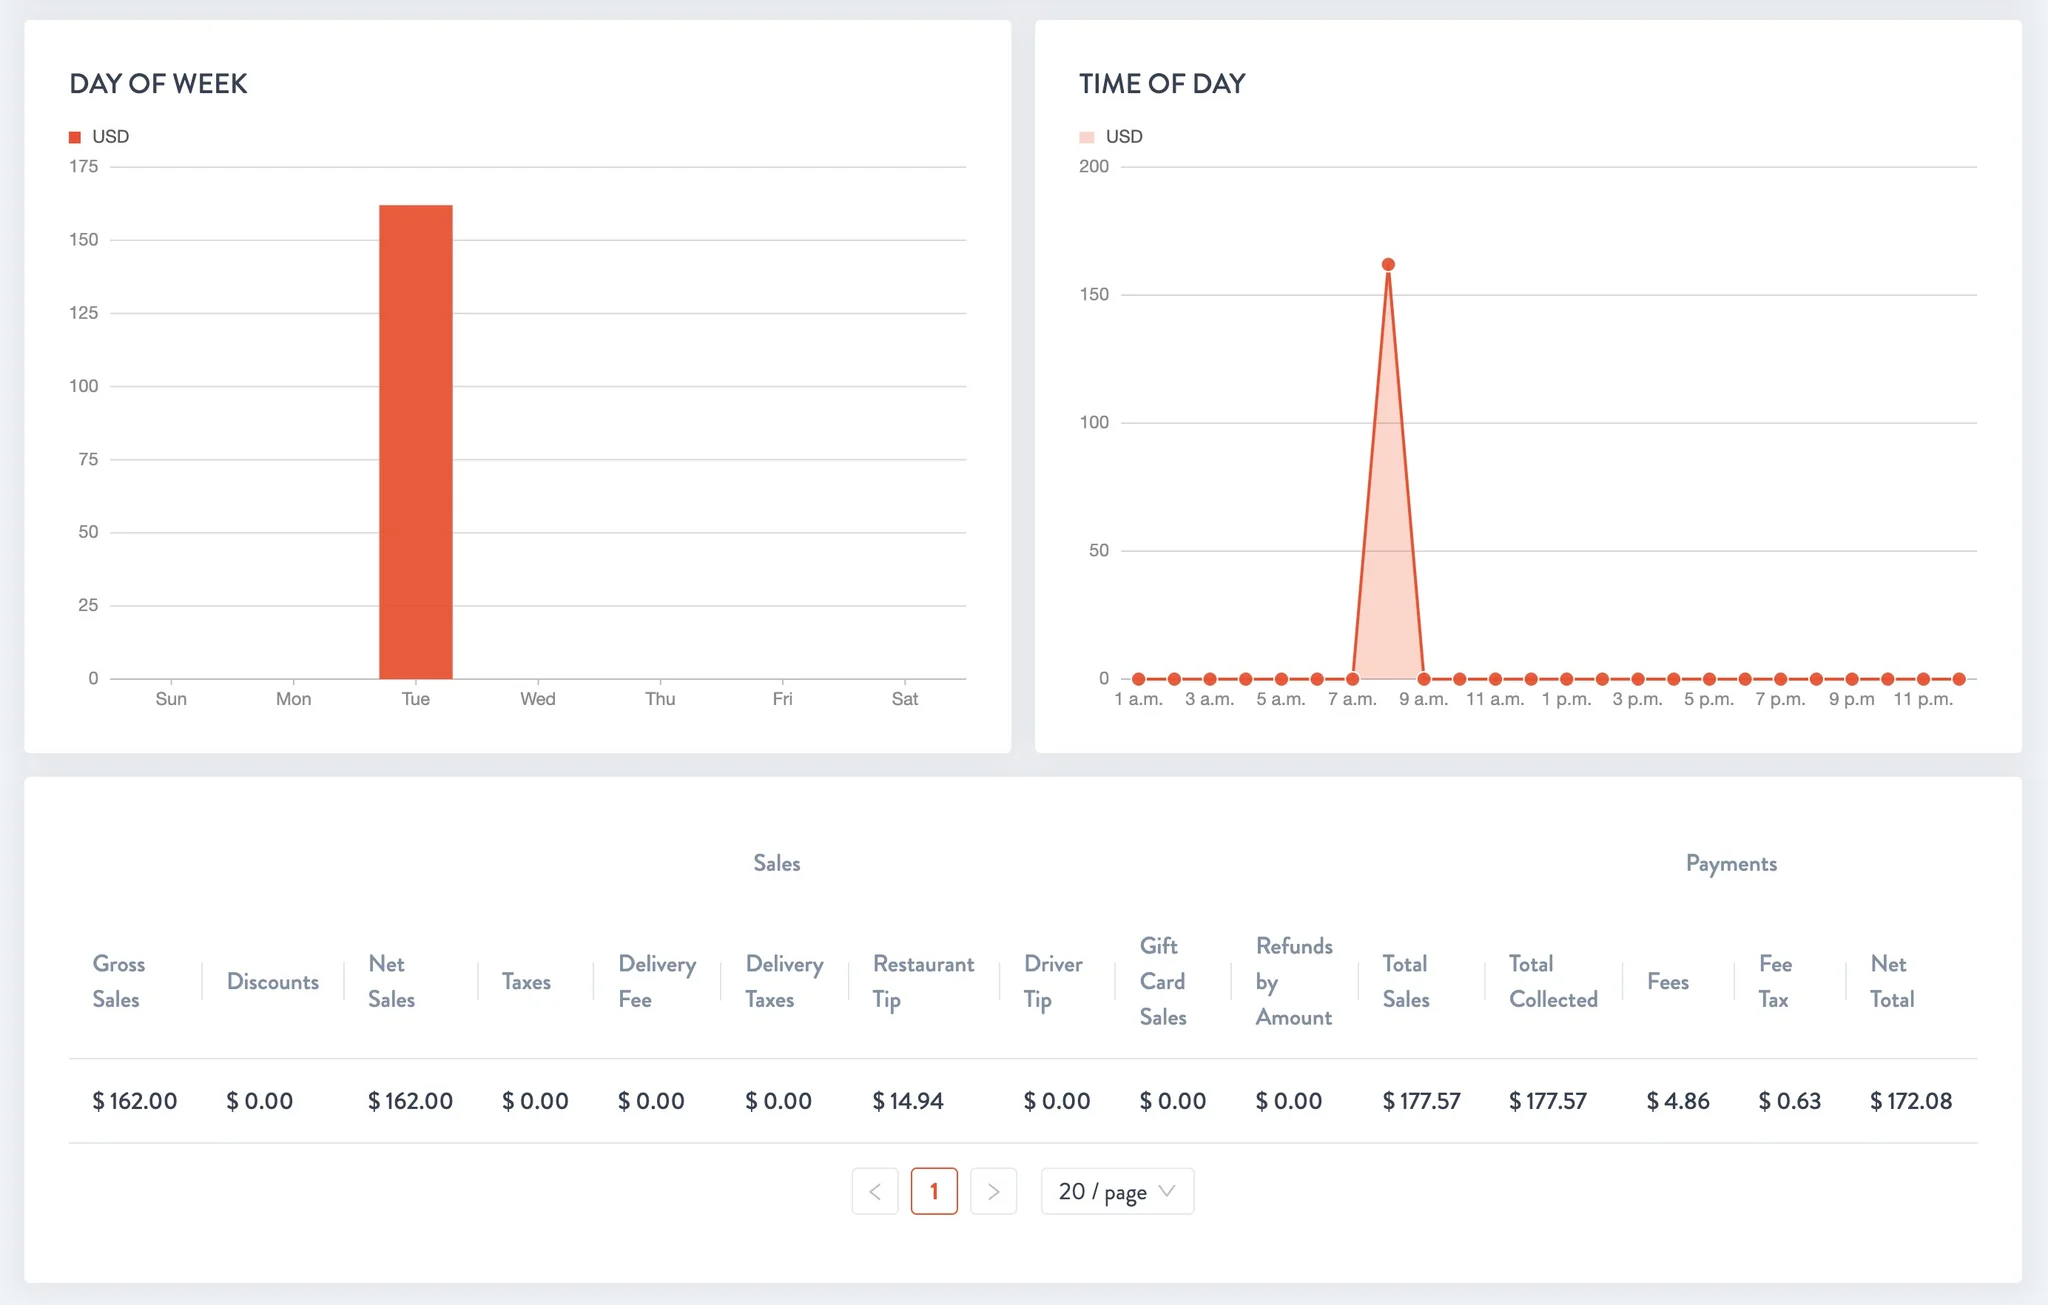Toggle USD legend in Time of Day chart

tap(1111, 137)
